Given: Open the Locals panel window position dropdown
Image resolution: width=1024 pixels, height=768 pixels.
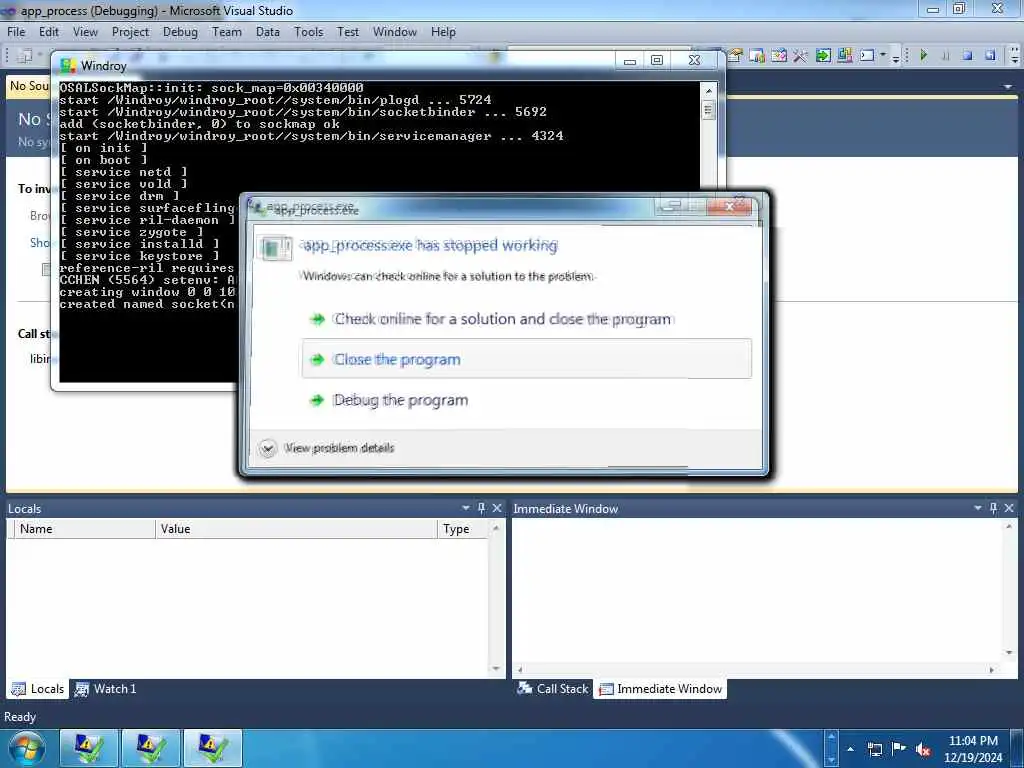Looking at the screenshot, I should click(466, 508).
